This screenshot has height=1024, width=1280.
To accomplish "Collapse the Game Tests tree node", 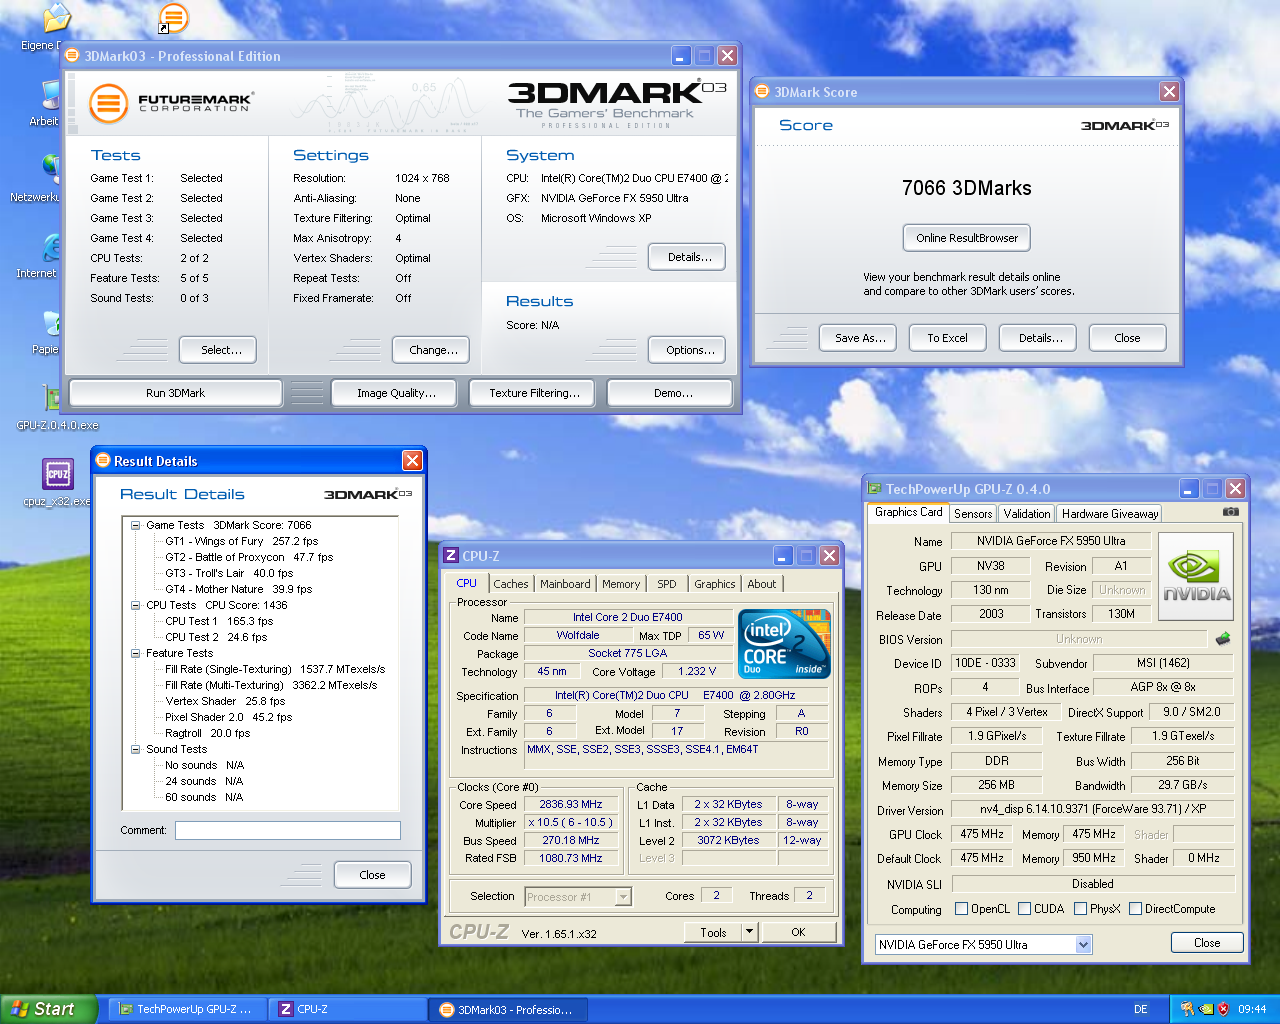I will pyautogui.click(x=135, y=525).
